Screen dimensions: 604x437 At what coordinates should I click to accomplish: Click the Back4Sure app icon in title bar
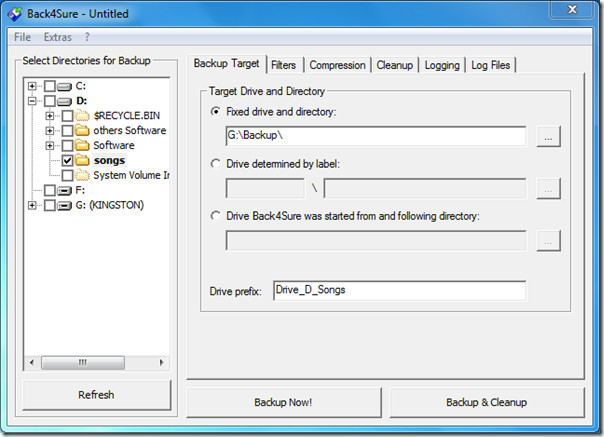[x=15, y=14]
